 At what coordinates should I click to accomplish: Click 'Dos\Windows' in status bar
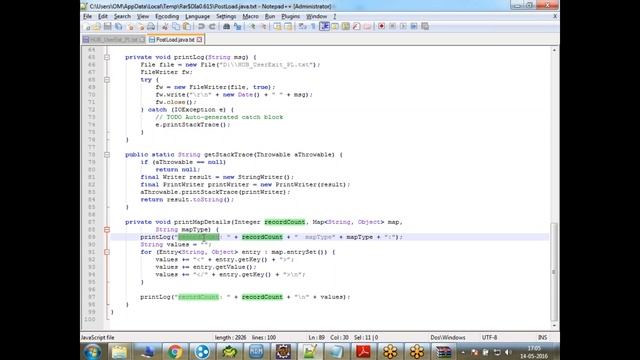point(448,338)
